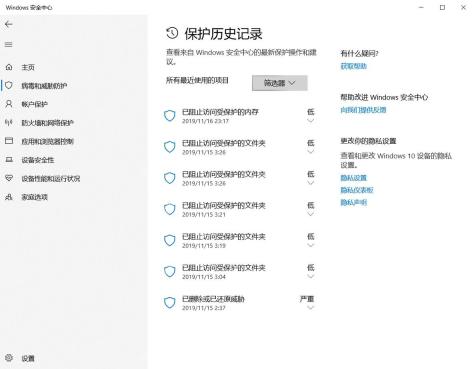Click the antenna icon for 防火墙和网络保护
The height and width of the screenshot is (369, 472).
[x=9, y=123]
